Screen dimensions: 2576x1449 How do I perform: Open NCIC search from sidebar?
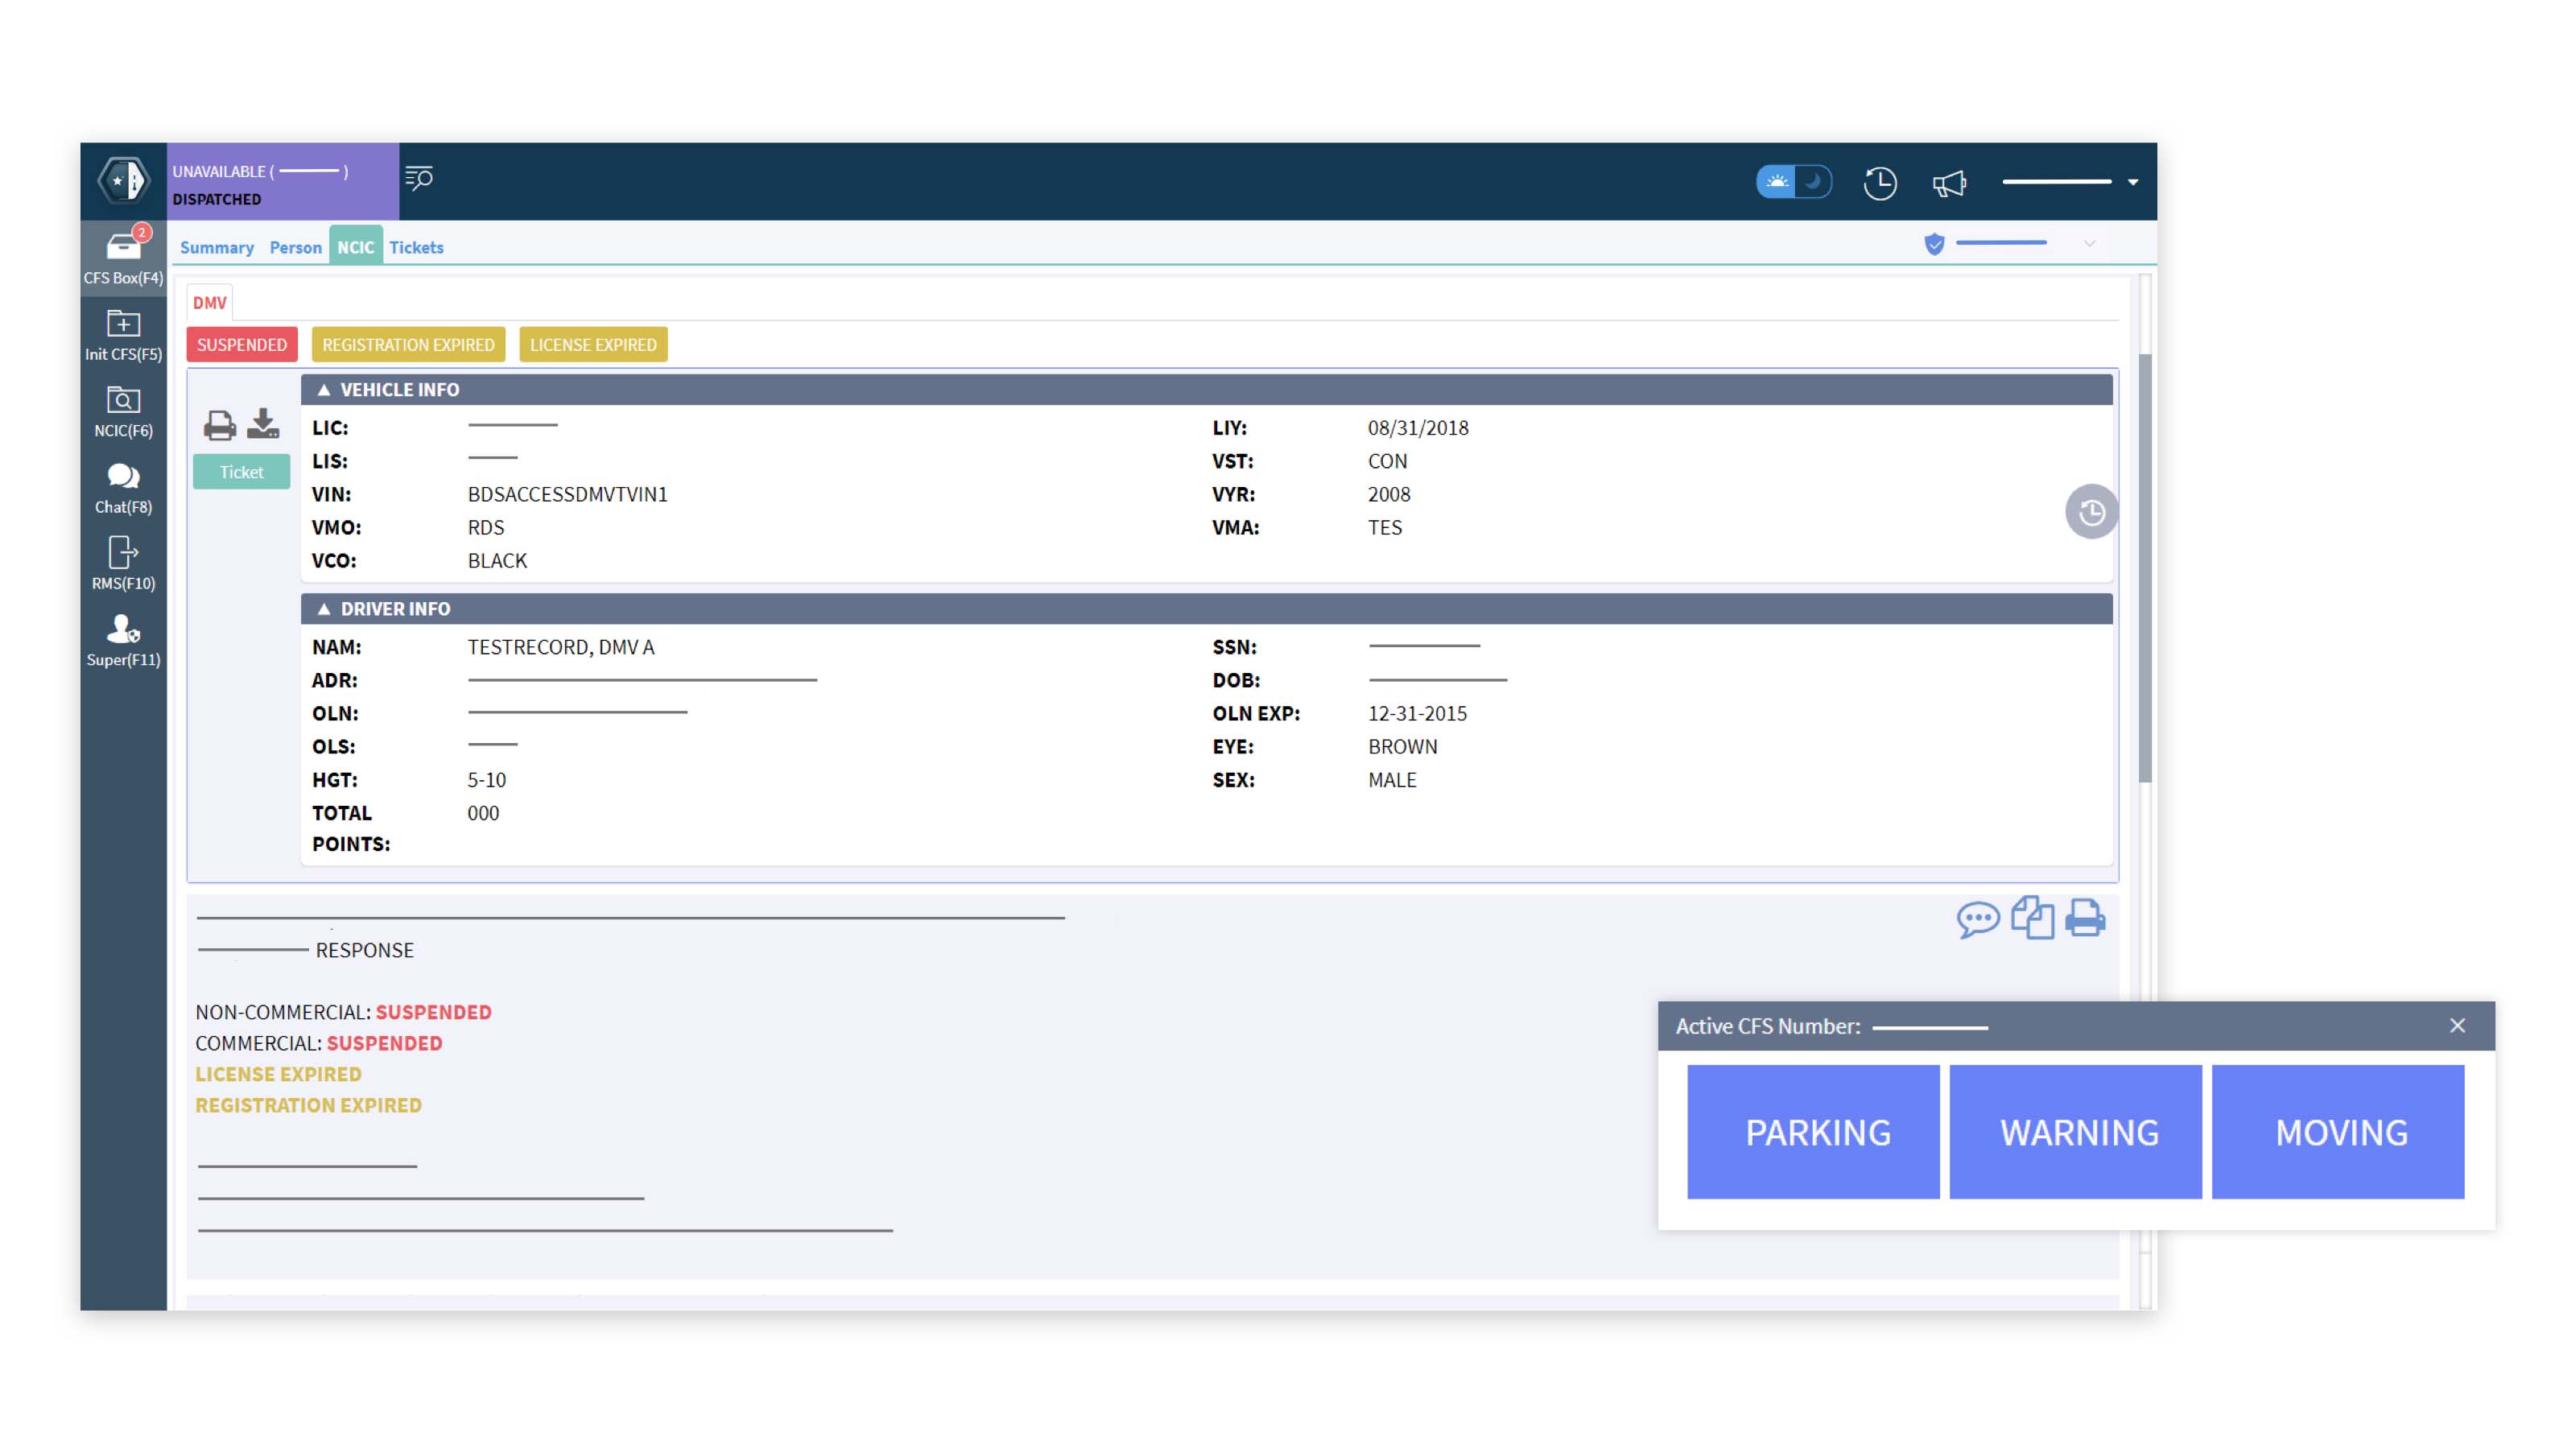[123, 400]
